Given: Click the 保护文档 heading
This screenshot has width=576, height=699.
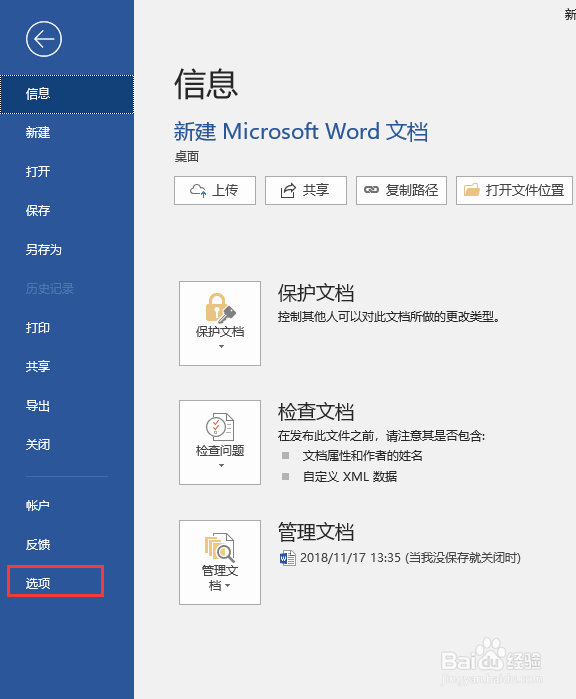Looking at the screenshot, I should point(316,293).
